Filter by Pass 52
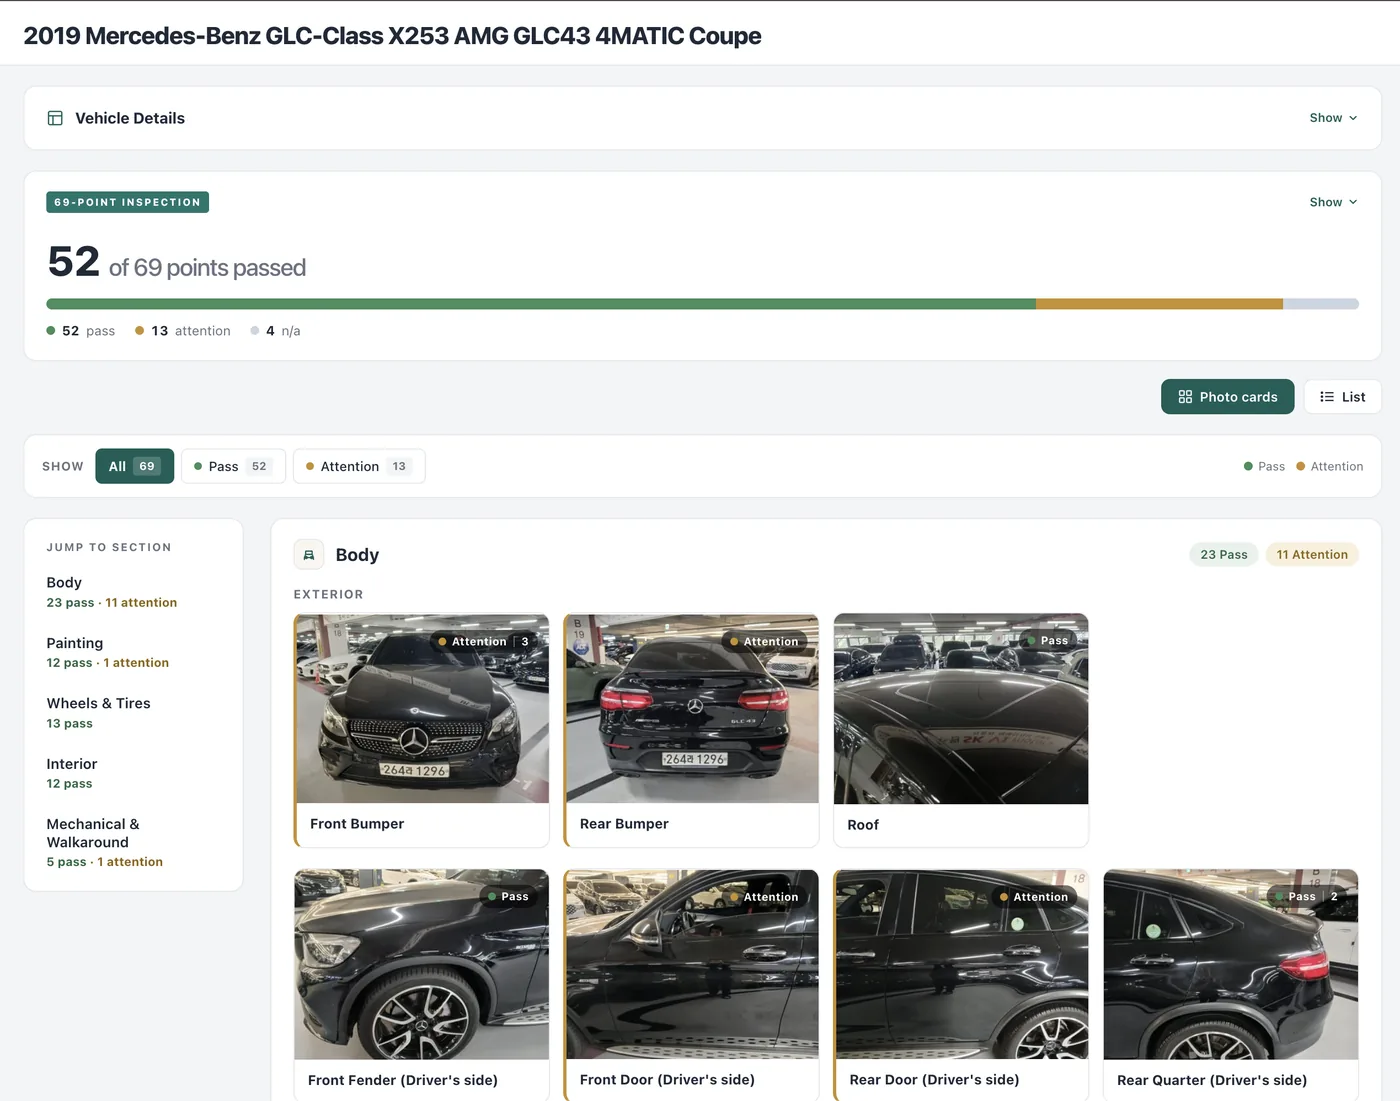 coord(233,466)
